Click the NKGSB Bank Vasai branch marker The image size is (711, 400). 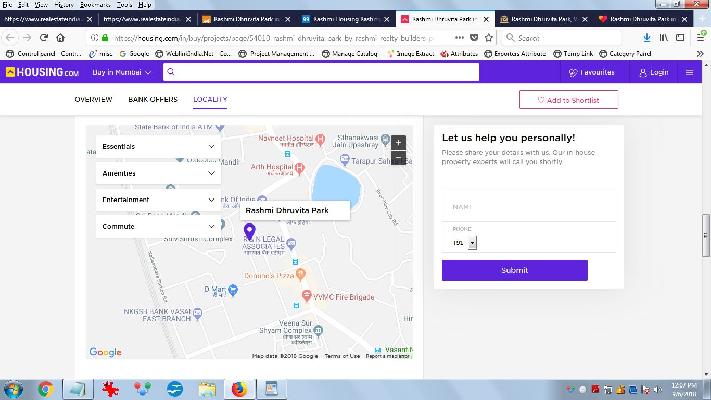[197, 313]
